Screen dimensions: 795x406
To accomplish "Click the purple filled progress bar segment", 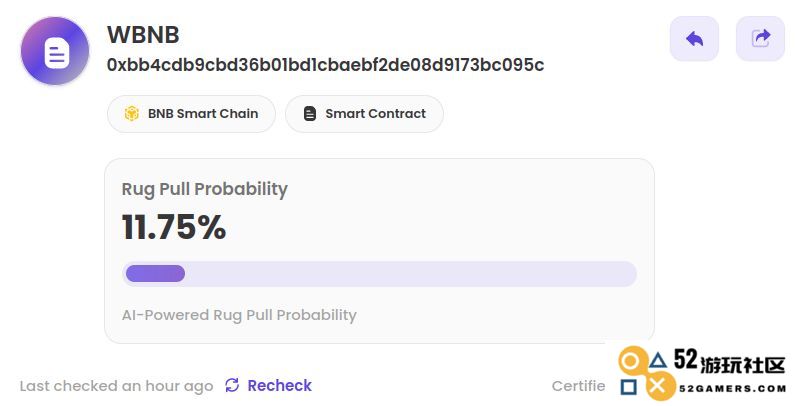I will (x=155, y=274).
